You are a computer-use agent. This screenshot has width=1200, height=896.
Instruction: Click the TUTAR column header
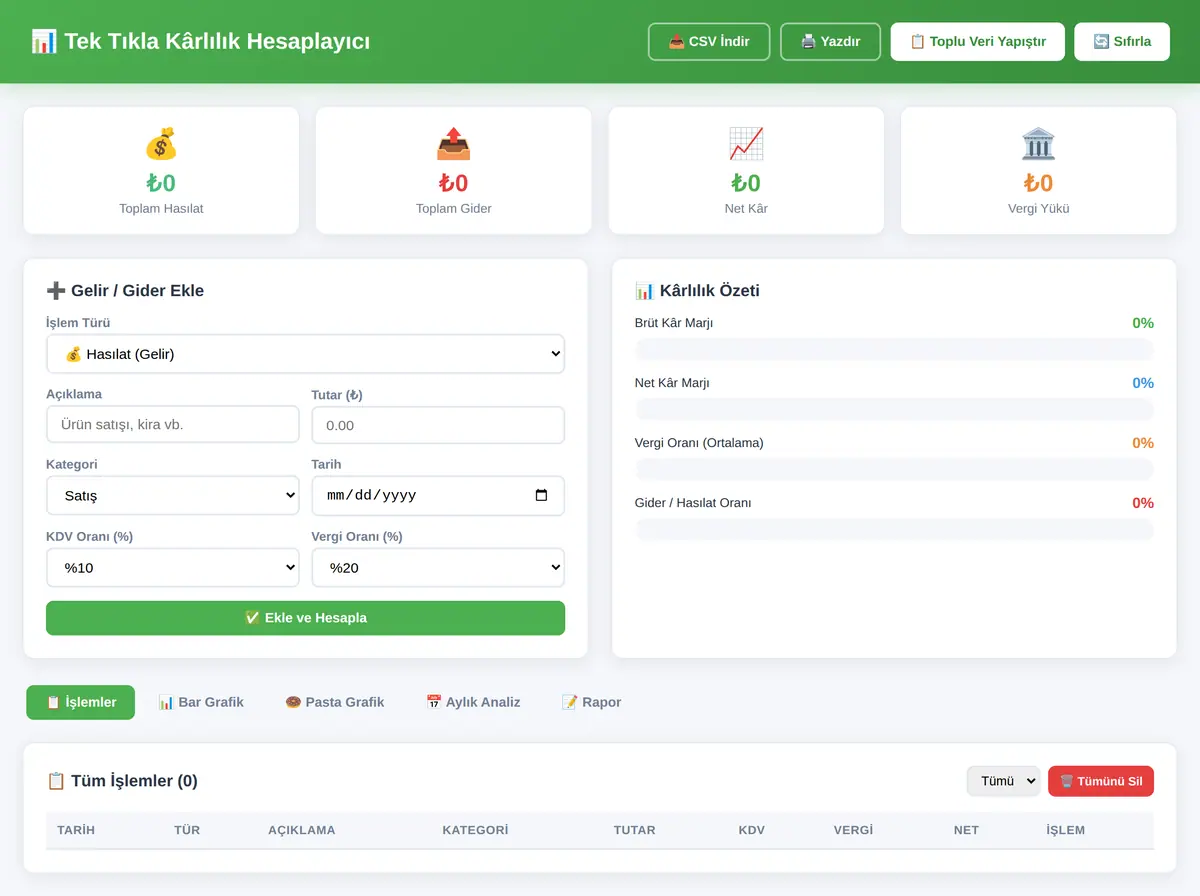635,830
